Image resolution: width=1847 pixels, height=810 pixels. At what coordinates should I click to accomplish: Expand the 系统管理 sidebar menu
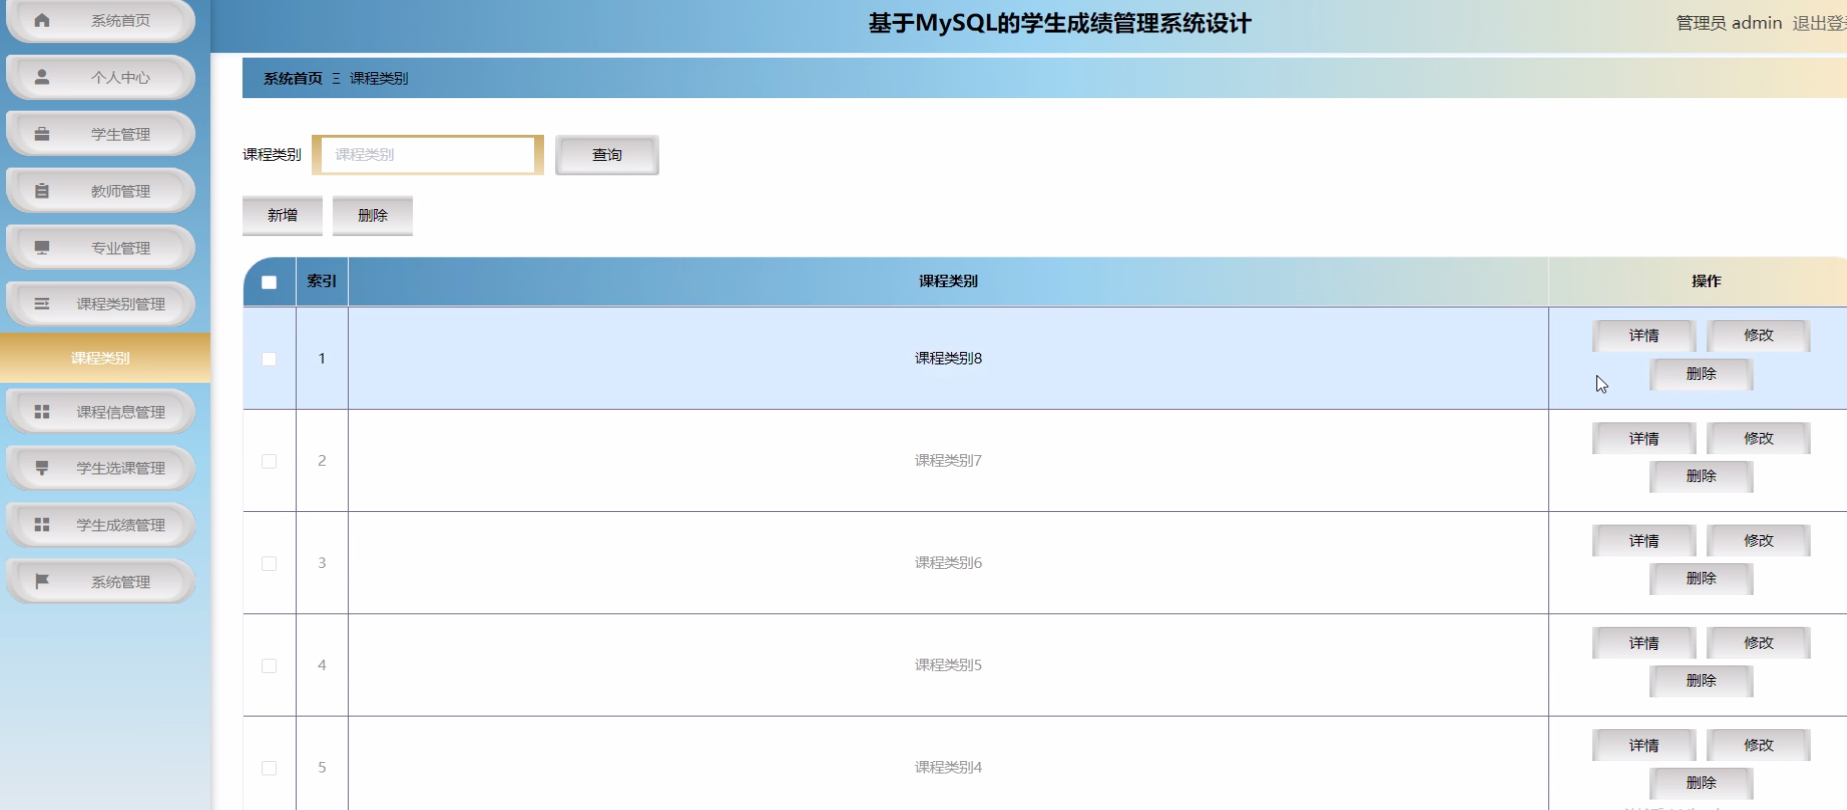tap(101, 581)
